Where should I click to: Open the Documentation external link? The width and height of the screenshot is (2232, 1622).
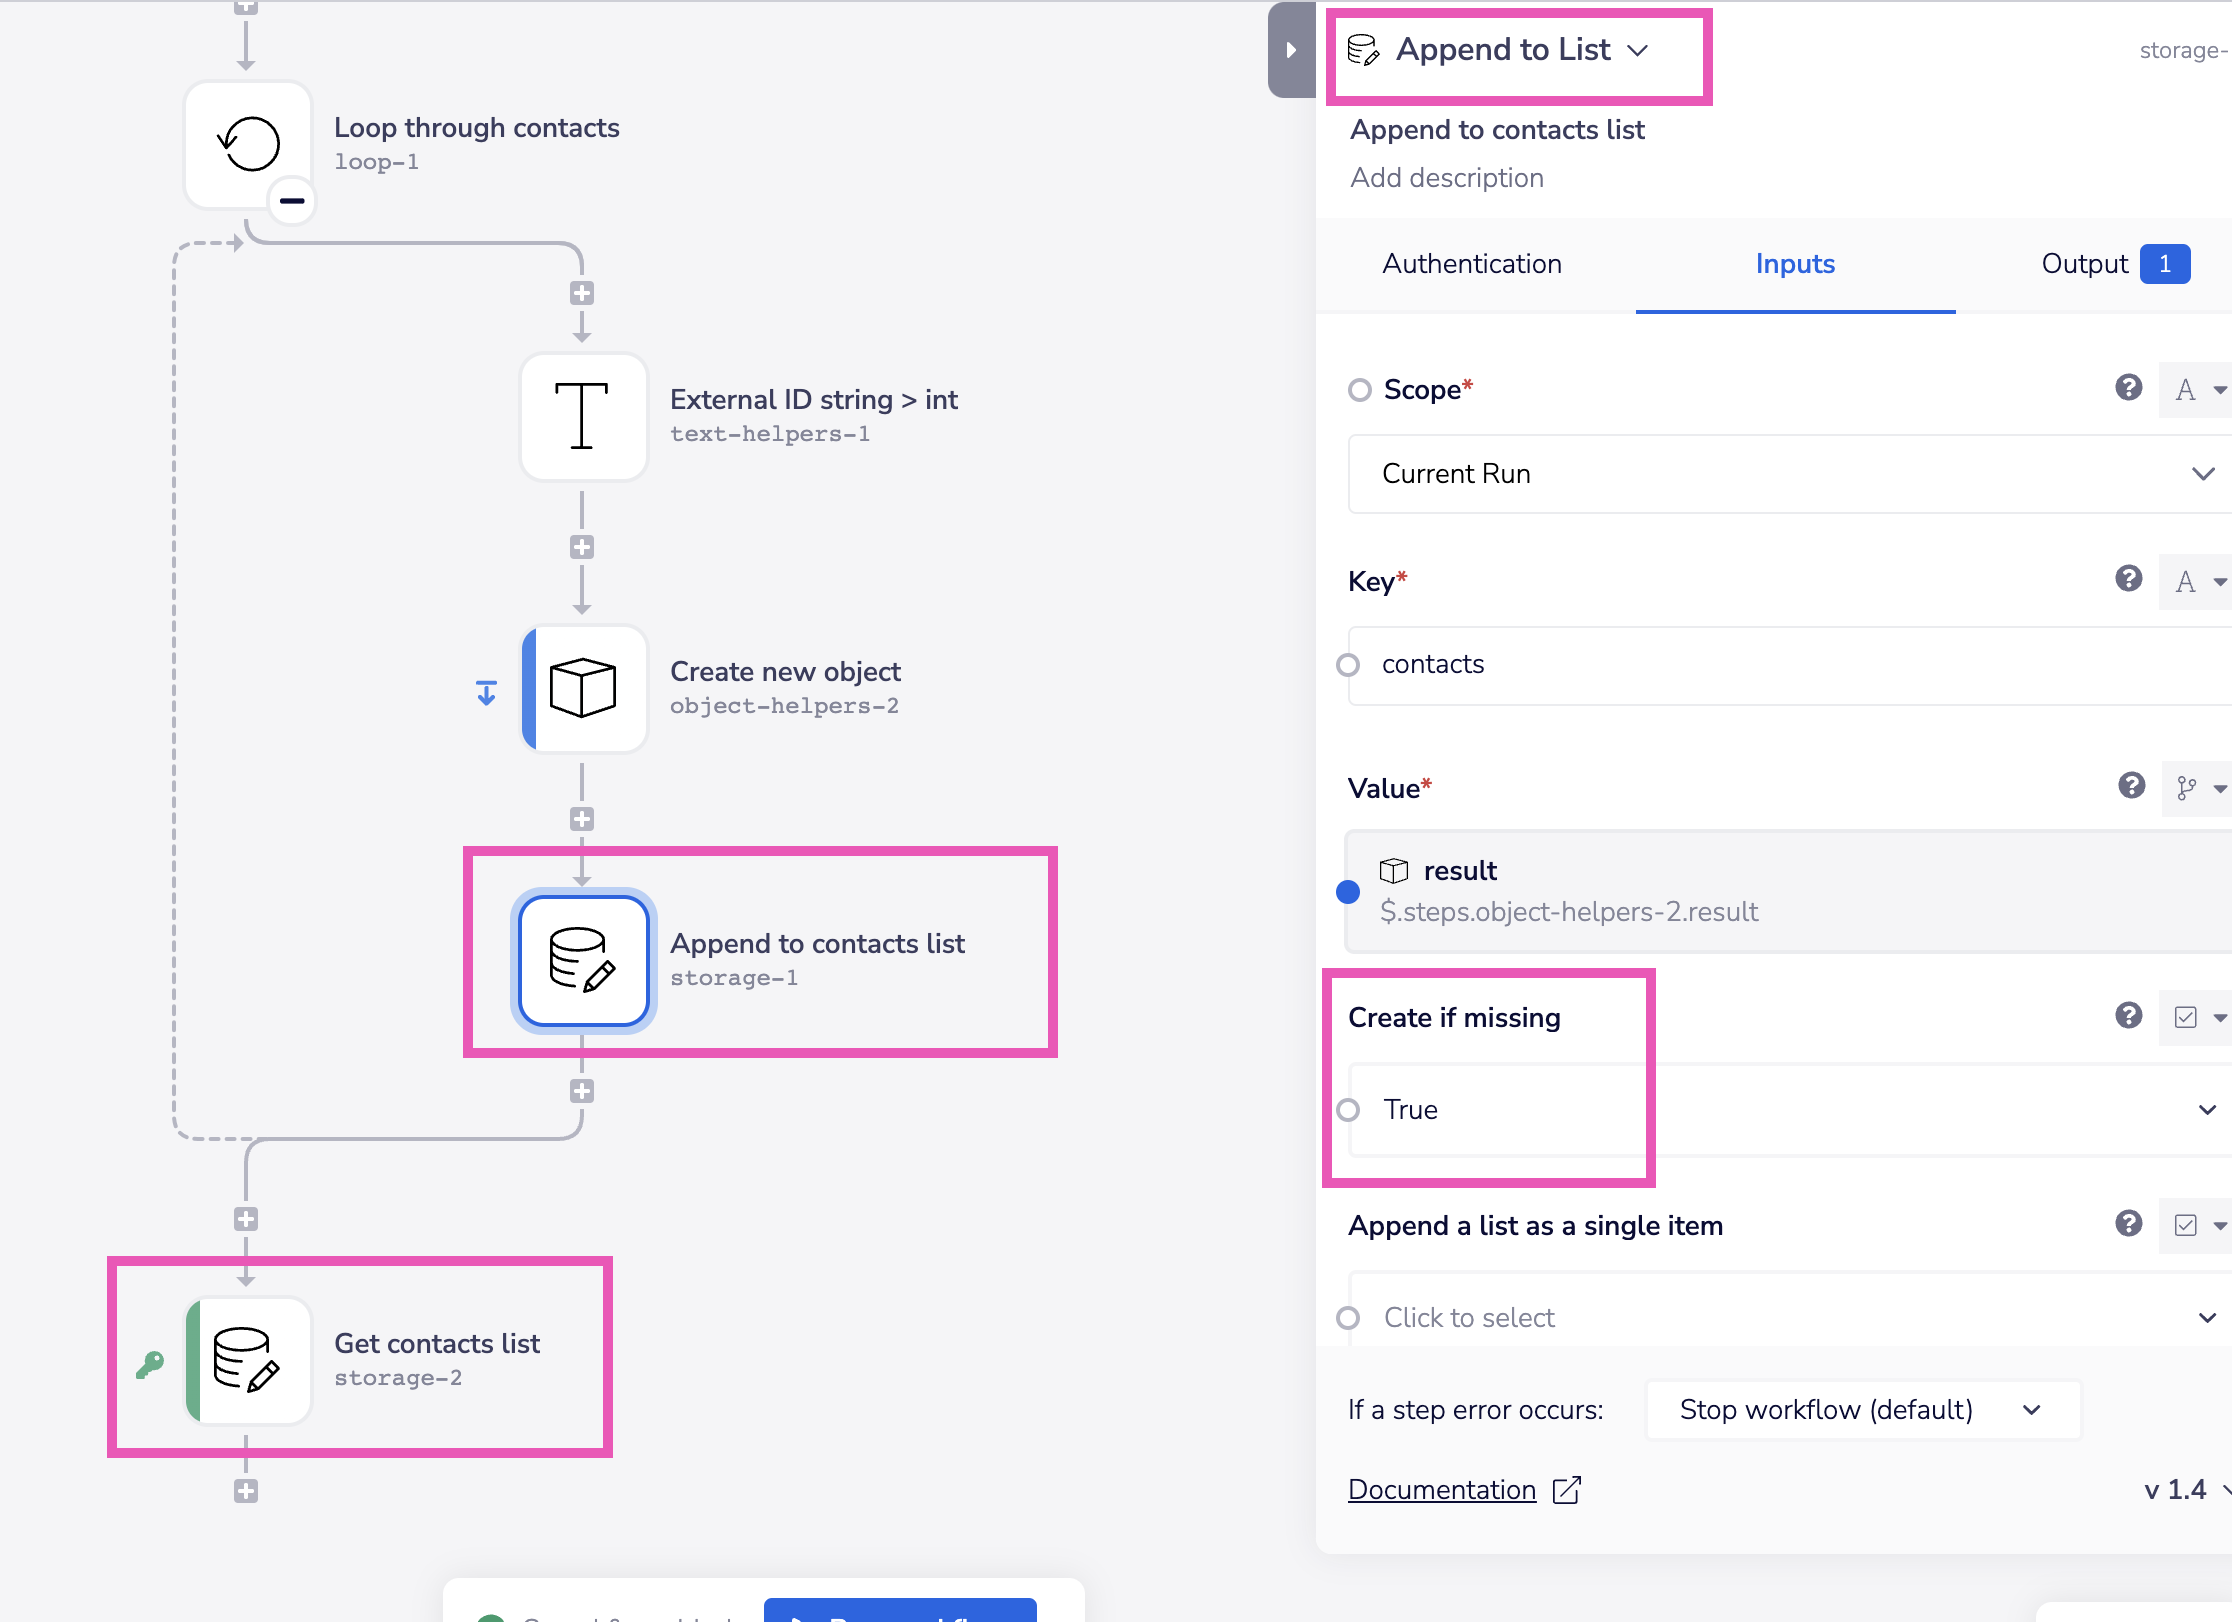[1466, 1489]
